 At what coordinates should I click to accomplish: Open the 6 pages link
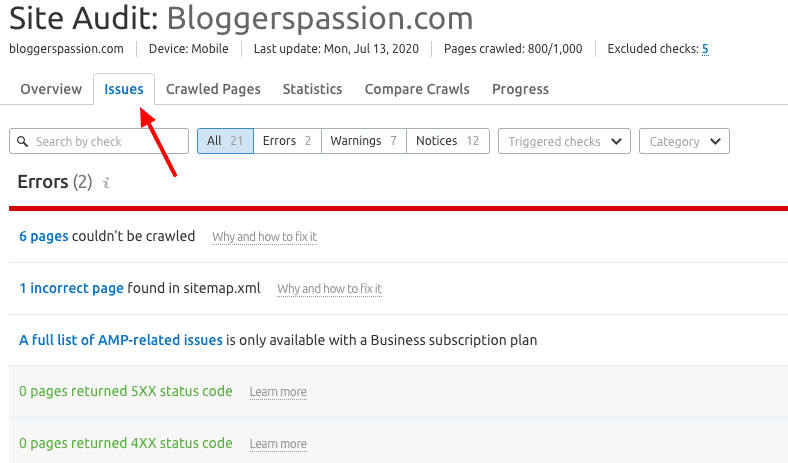[x=44, y=236]
